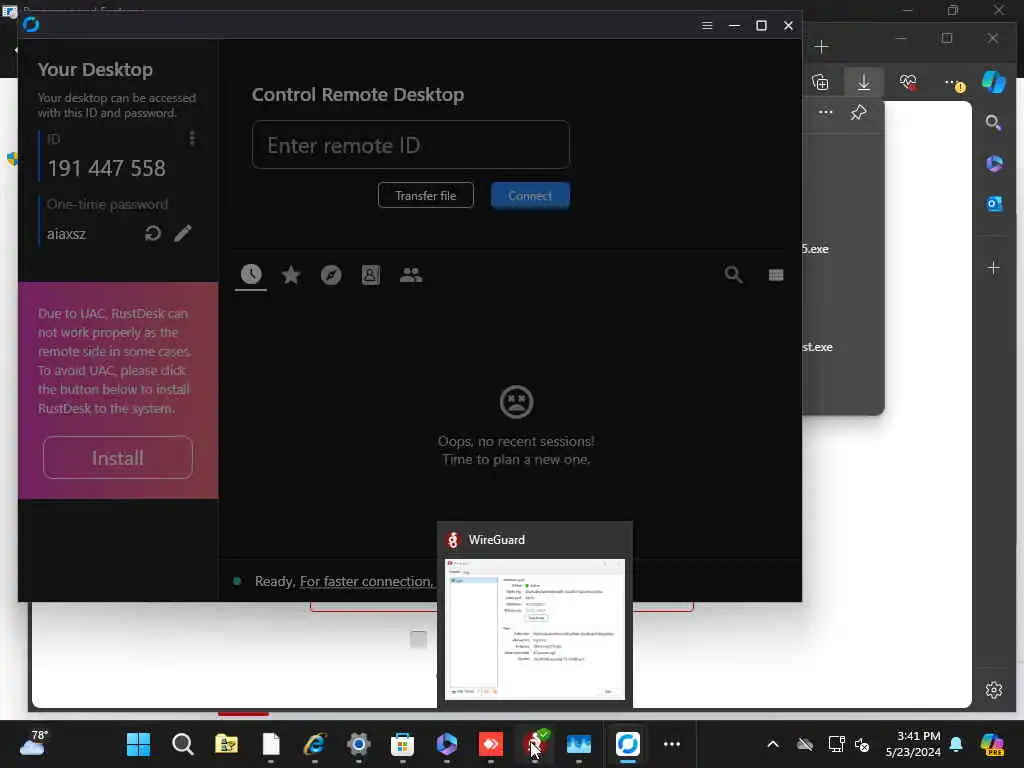Open Internet Explorer taskbar icon
Viewport: 1024px width, 768px height.
pyautogui.click(x=314, y=744)
